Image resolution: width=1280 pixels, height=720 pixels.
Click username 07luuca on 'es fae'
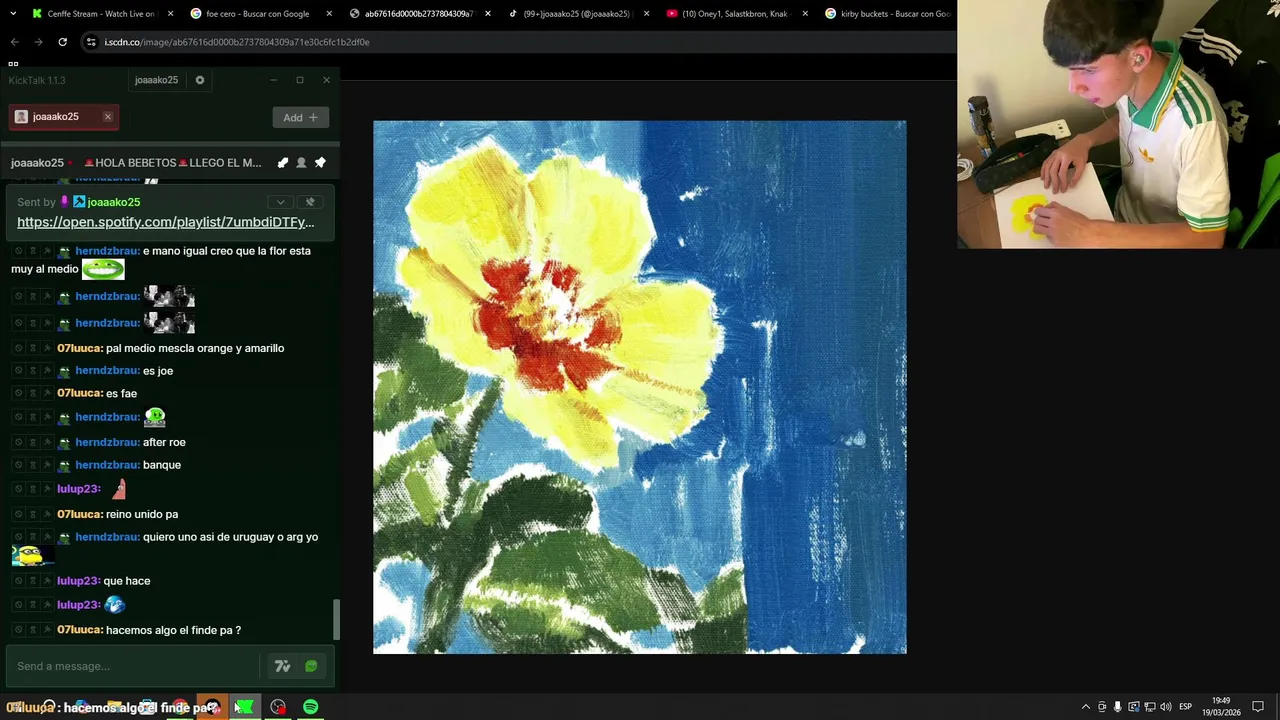pyautogui.click(x=80, y=393)
